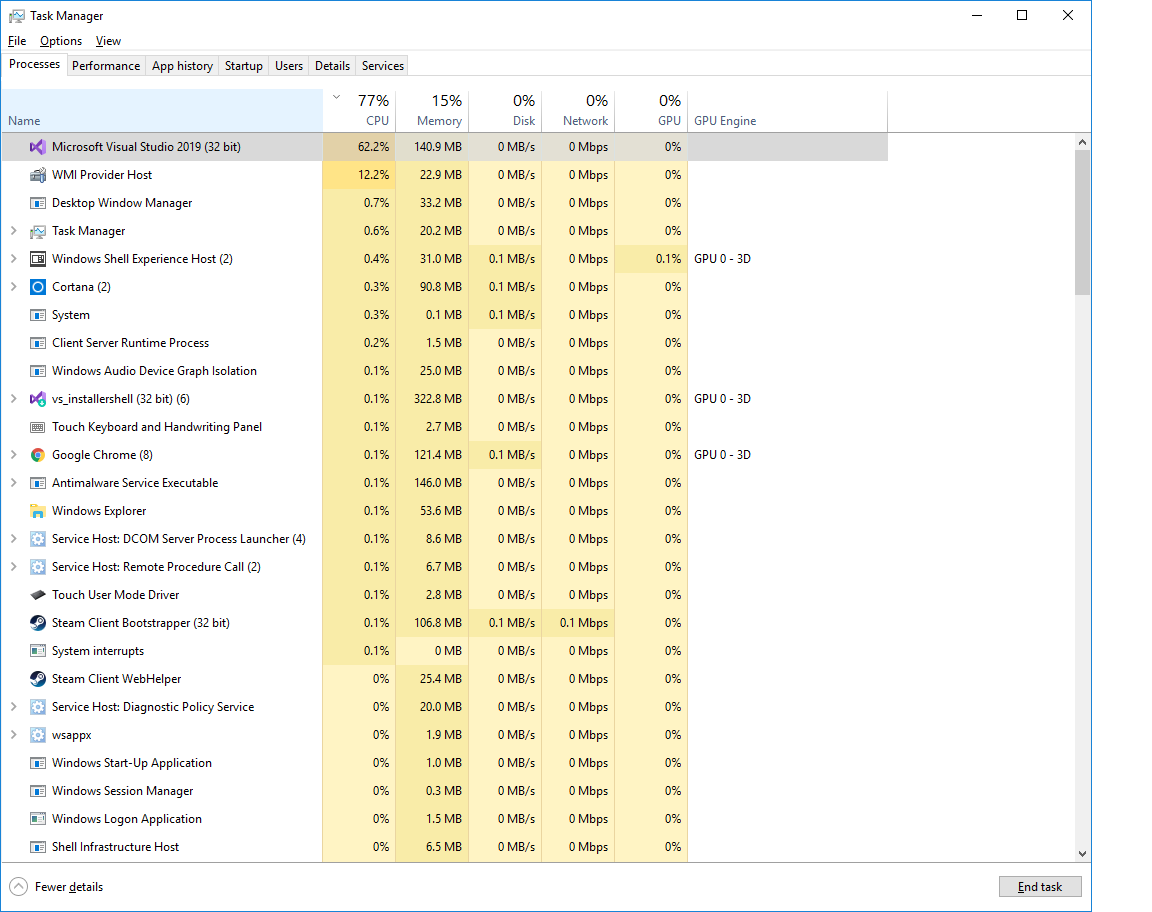
Task: Click the Client Server Runtime Process icon
Action: [x=37, y=343]
